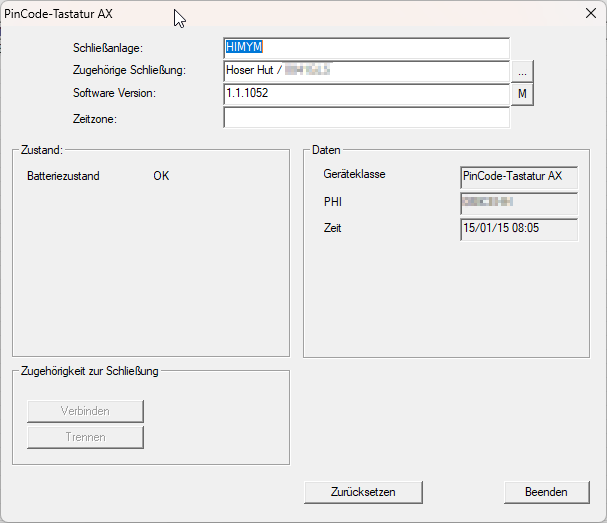Click the Zugehörige Schließung text field
The width and height of the screenshot is (607, 523).
point(366,71)
